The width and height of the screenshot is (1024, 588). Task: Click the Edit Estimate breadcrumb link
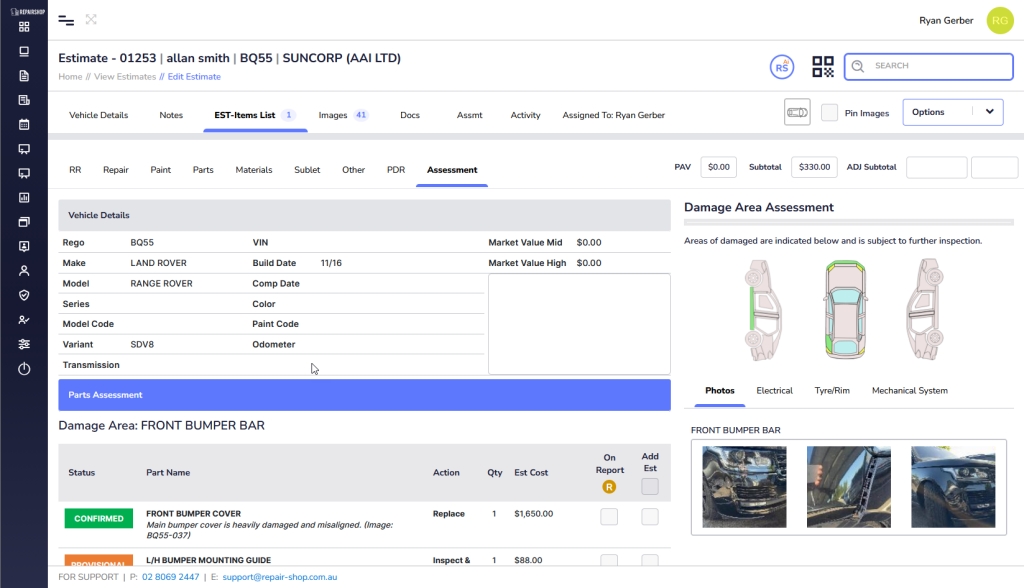tap(194, 76)
